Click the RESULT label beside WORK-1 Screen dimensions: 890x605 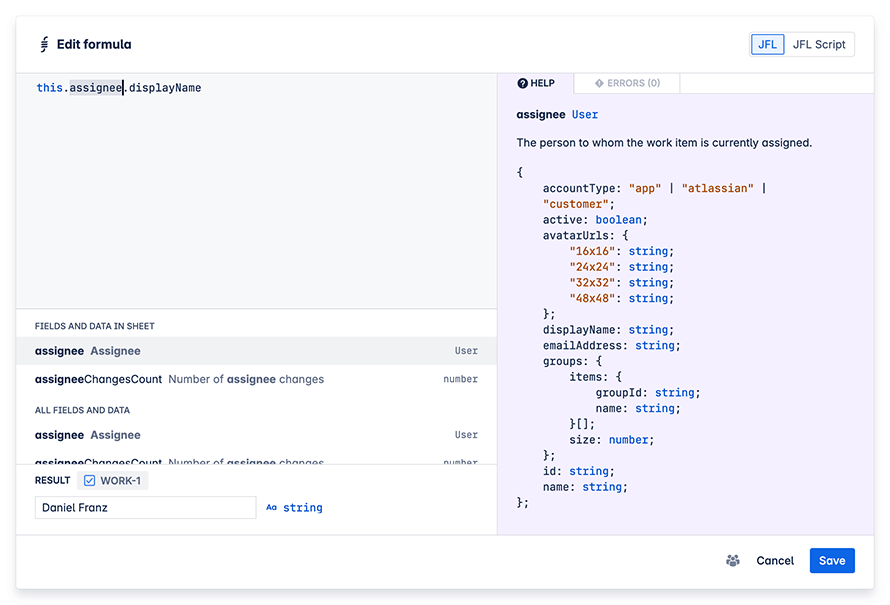coord(52,481)
